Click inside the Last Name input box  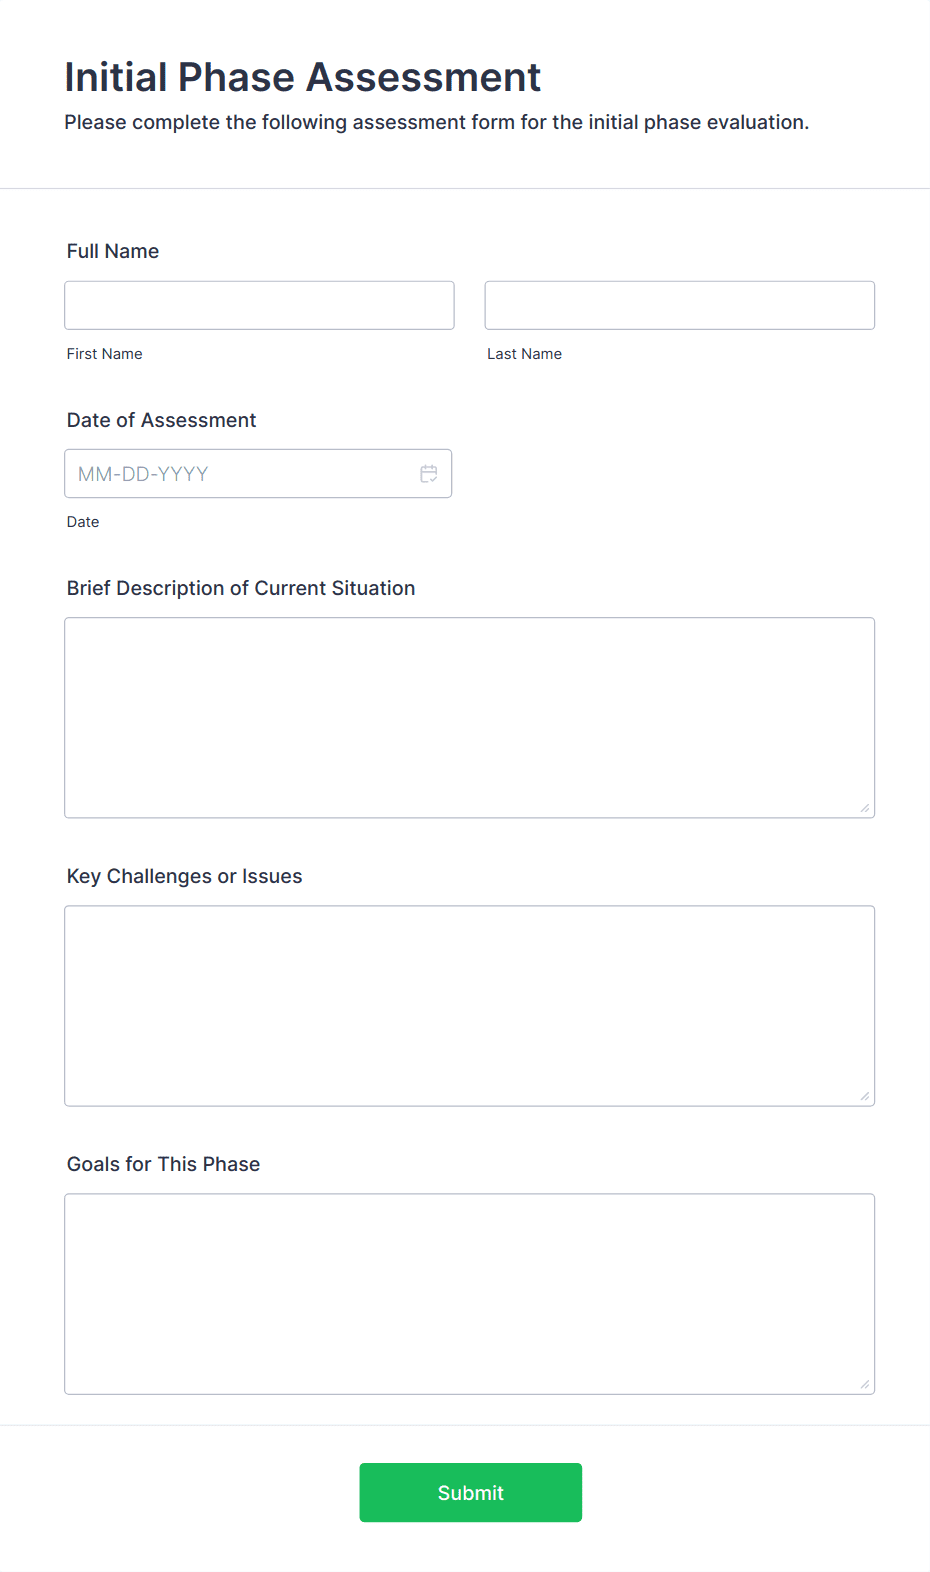click(x=679, y=305)
